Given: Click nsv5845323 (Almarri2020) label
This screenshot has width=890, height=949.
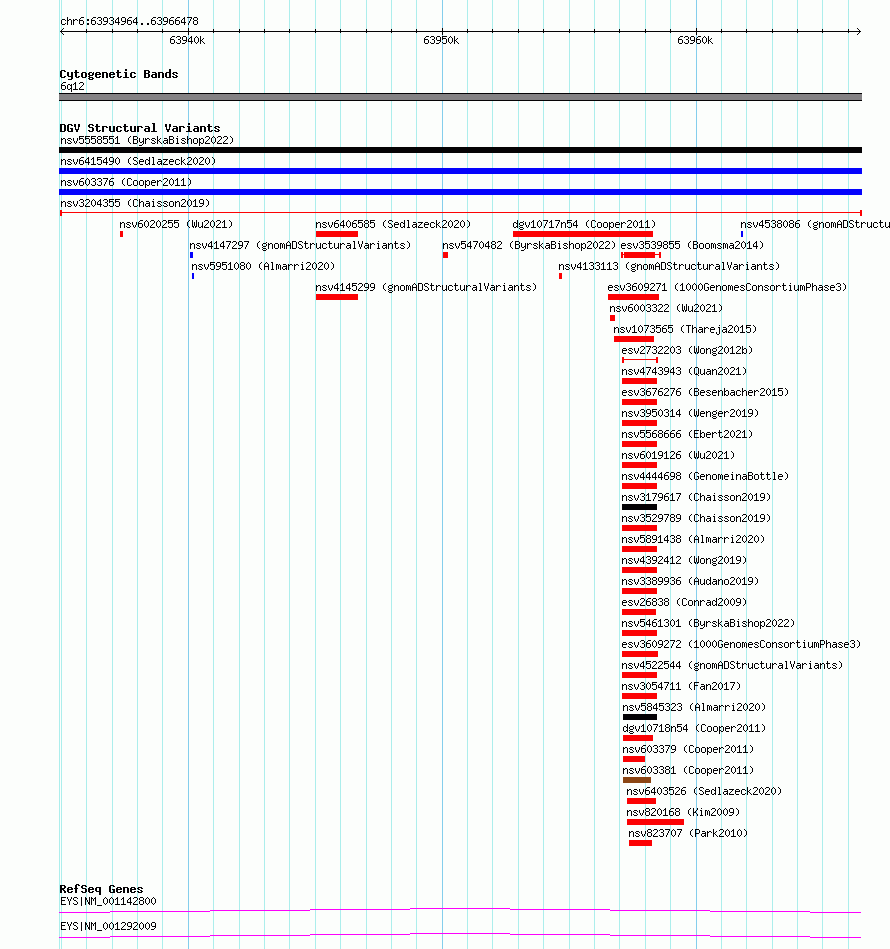Looking at the screenshot, I should click(x=695, y=707).
